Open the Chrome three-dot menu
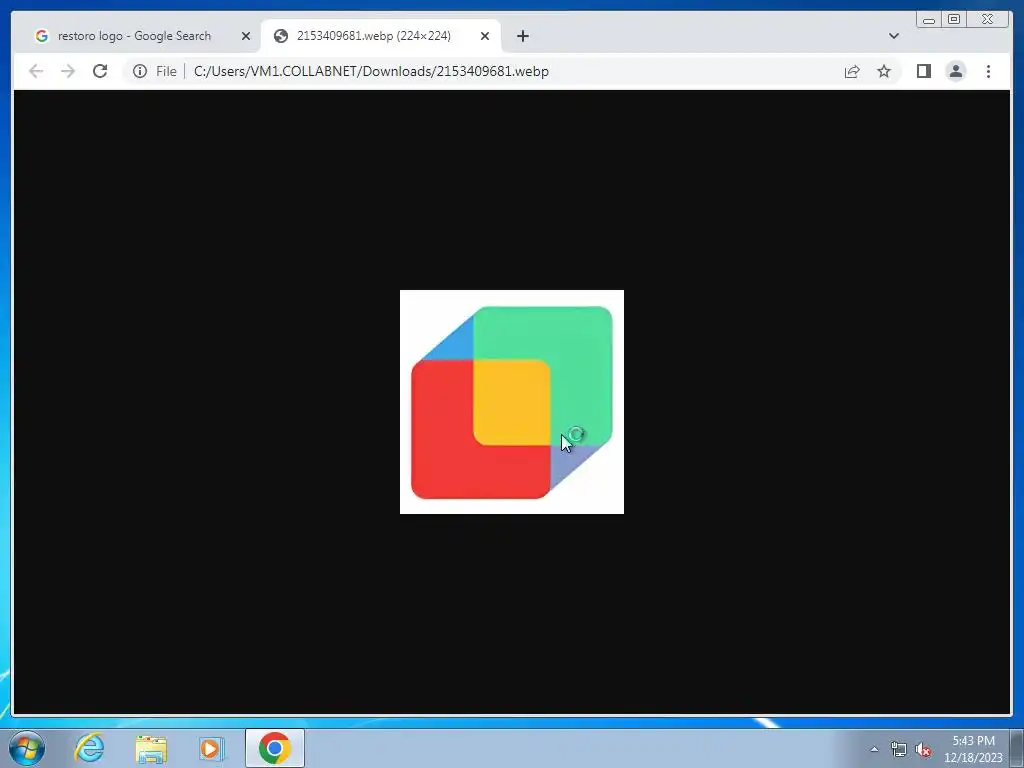The height and width of the screenshot is (768, 1024). (x=988, y=71)
